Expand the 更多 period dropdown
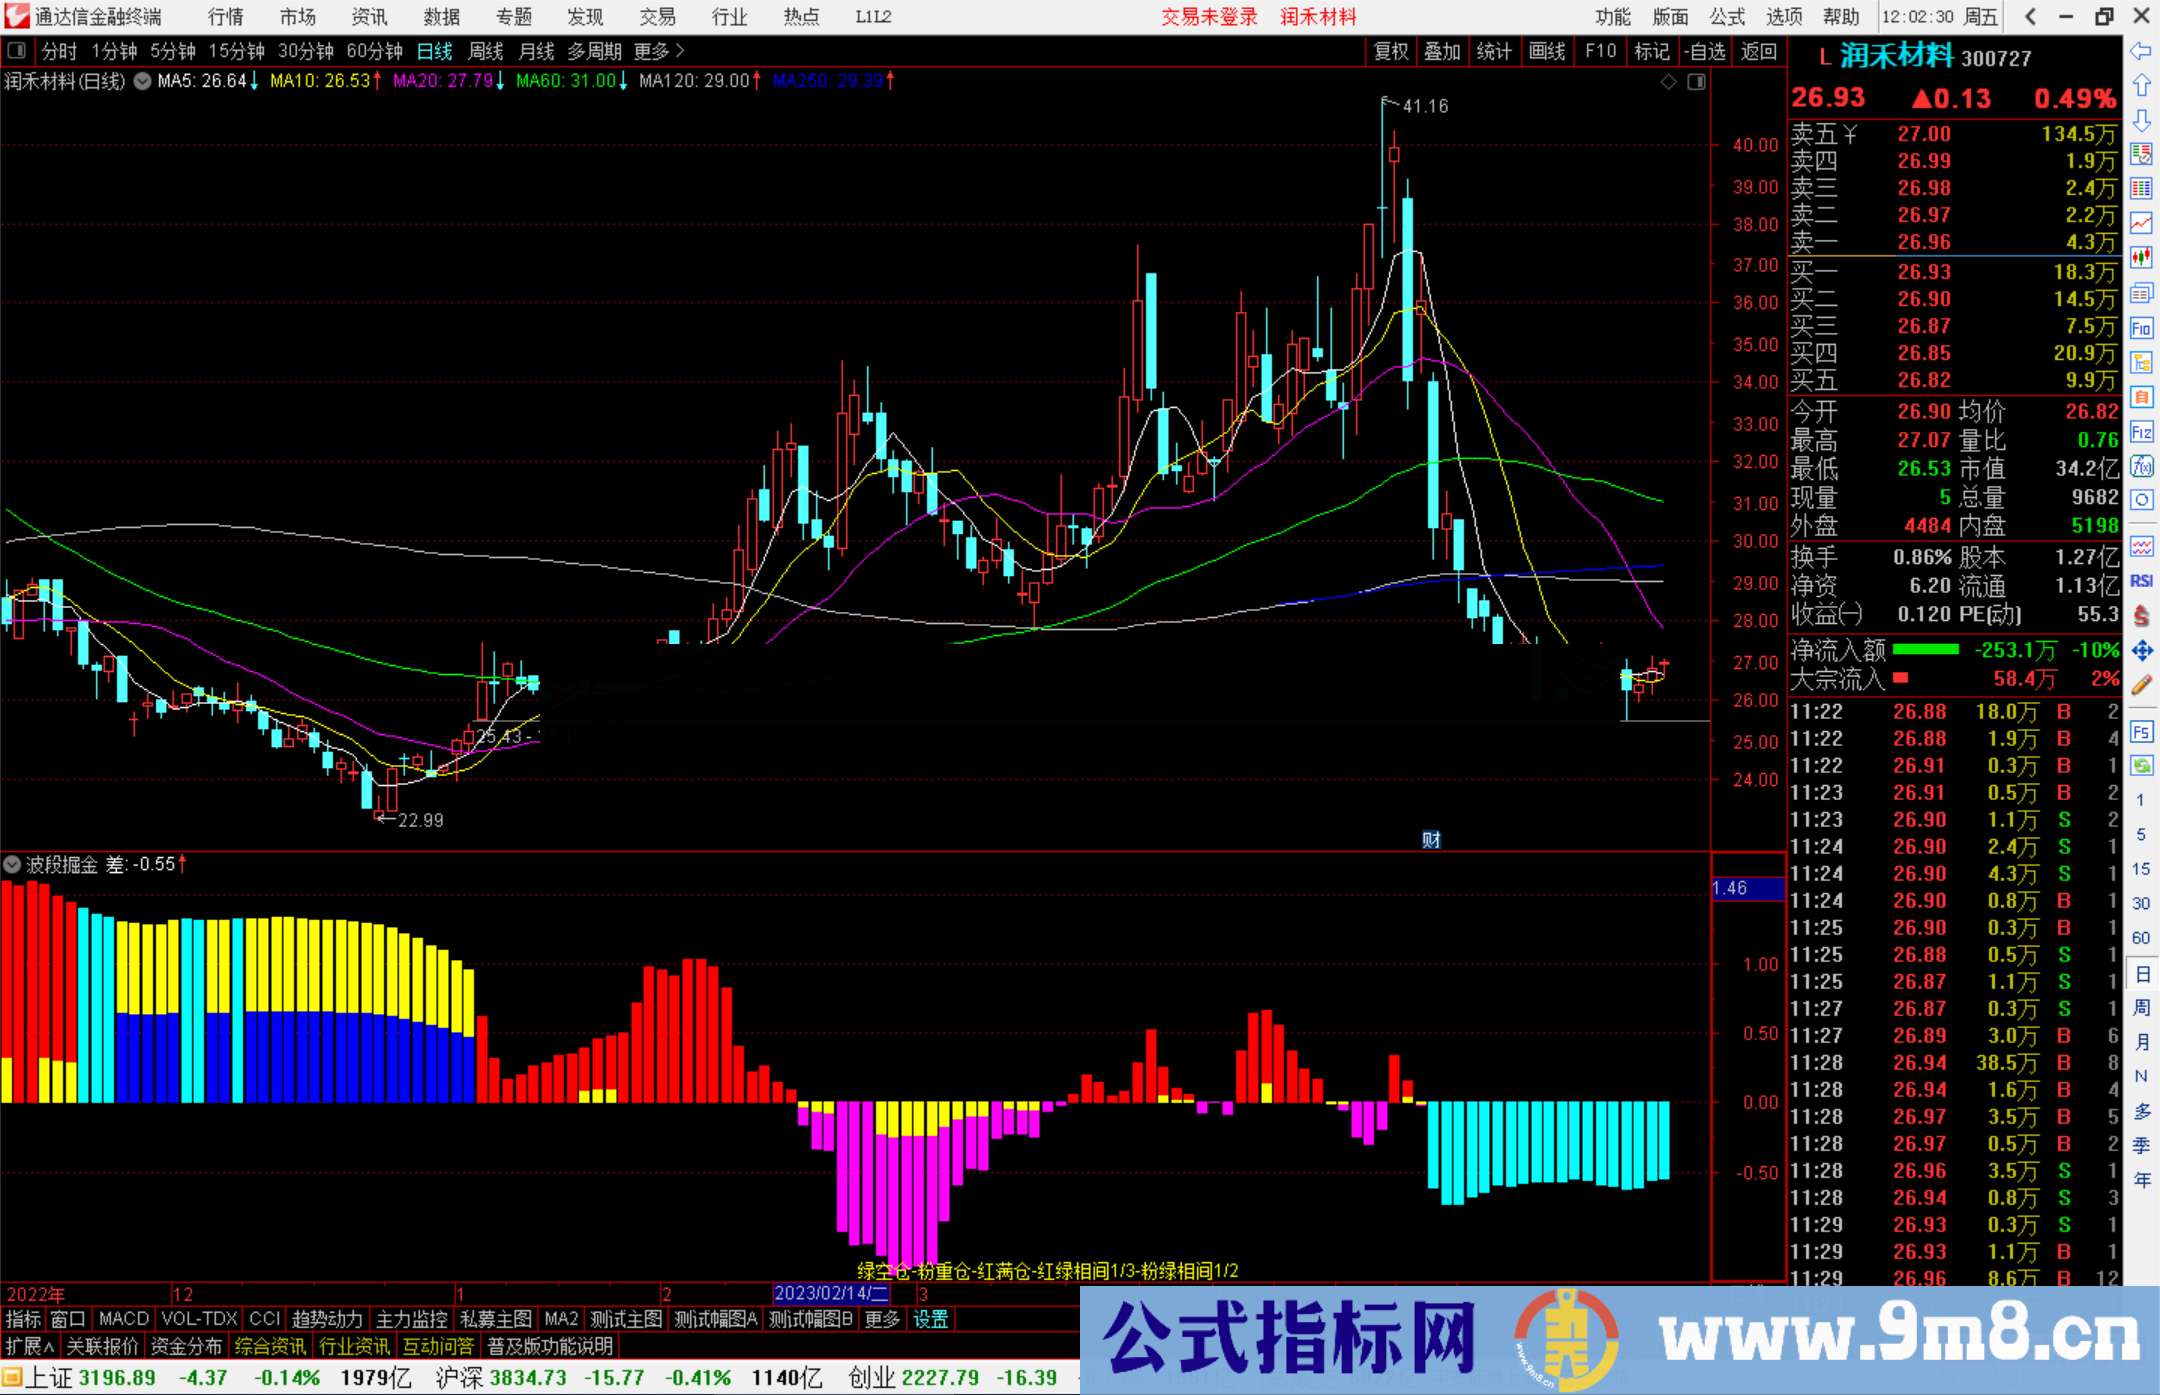This screenshot has width=2160, height=1395. 651,51
